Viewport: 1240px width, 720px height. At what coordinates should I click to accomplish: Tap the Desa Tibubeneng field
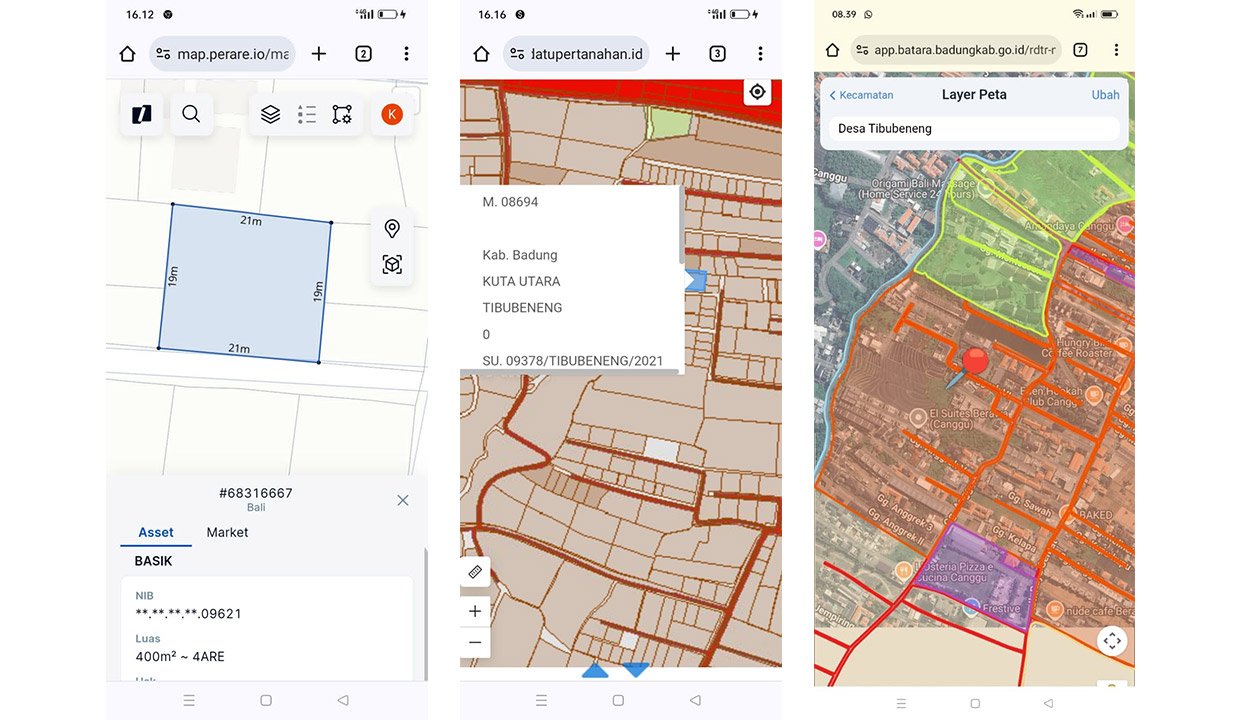[973, 129]
